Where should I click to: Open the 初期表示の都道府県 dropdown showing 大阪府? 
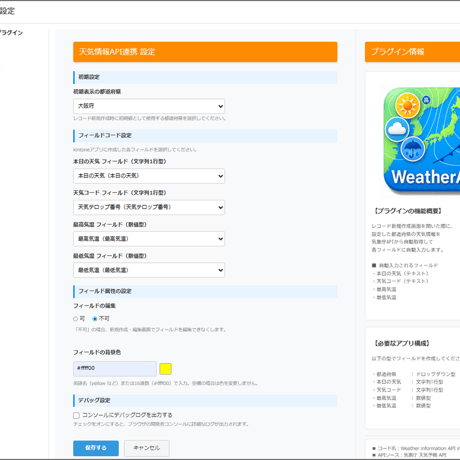pos(149,106)
